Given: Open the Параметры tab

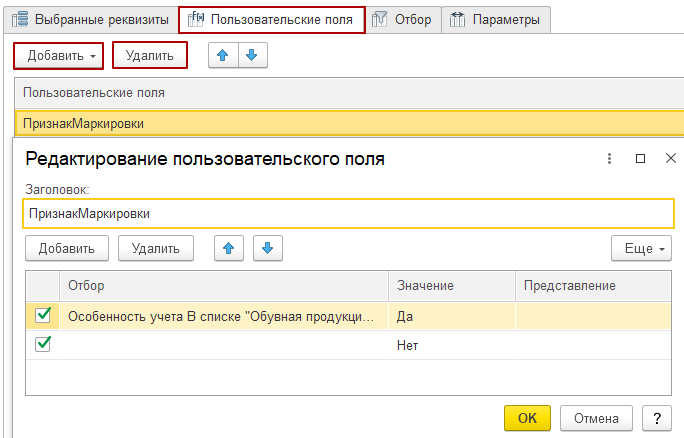Looking at the screenshot, I should click(496, 20).
